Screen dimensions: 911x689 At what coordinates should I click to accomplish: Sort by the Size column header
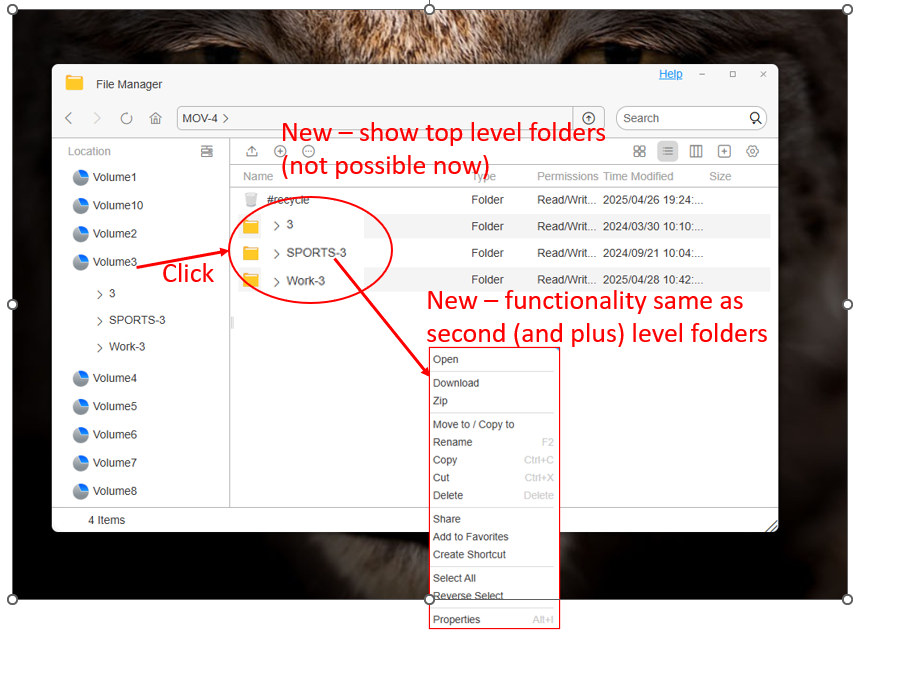[x=720, y=177]
